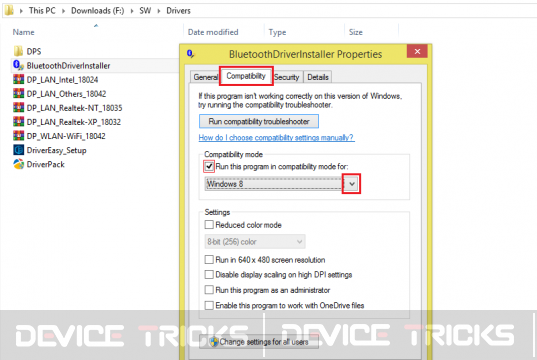537x360 pixels.
Task: Select the BluetoothDriverInstaller file icon
Action: tap(18, 65)
